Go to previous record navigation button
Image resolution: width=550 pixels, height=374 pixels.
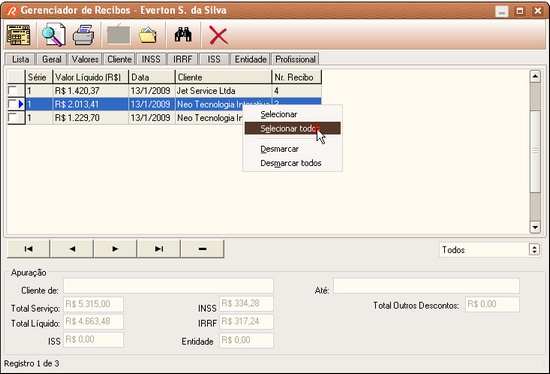coord(72,249)
